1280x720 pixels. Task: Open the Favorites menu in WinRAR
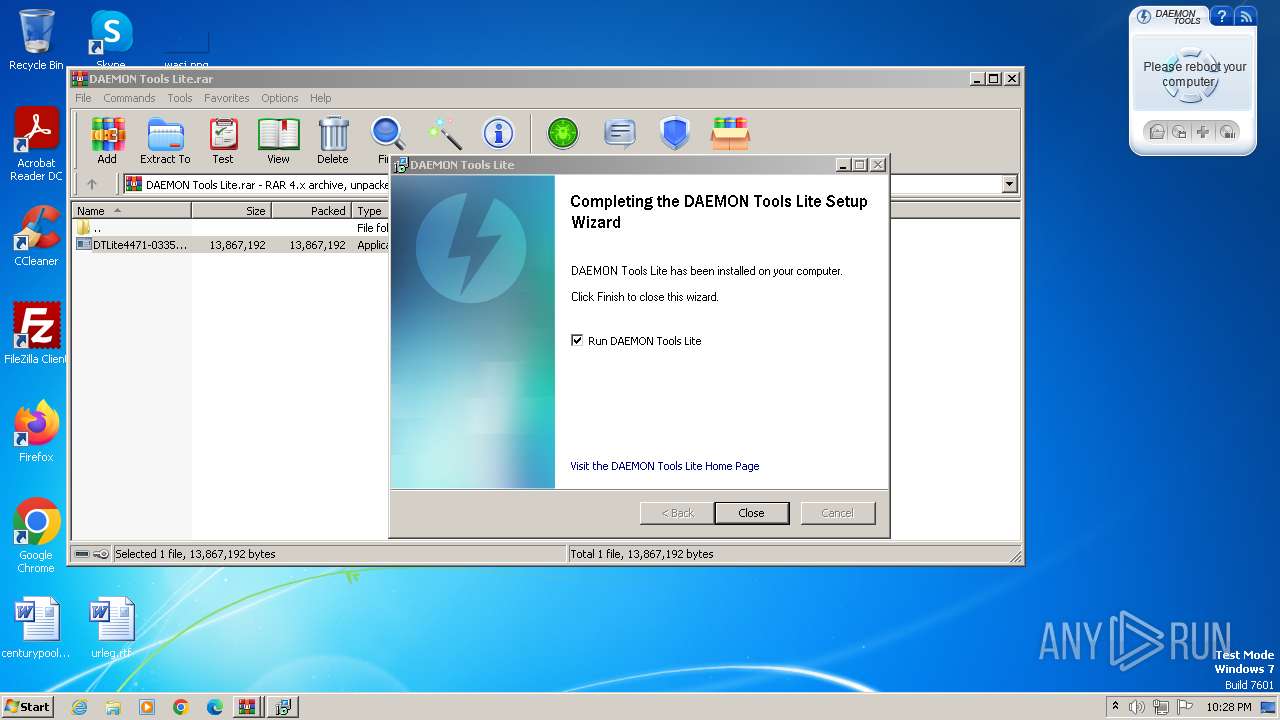pos(227,98)
